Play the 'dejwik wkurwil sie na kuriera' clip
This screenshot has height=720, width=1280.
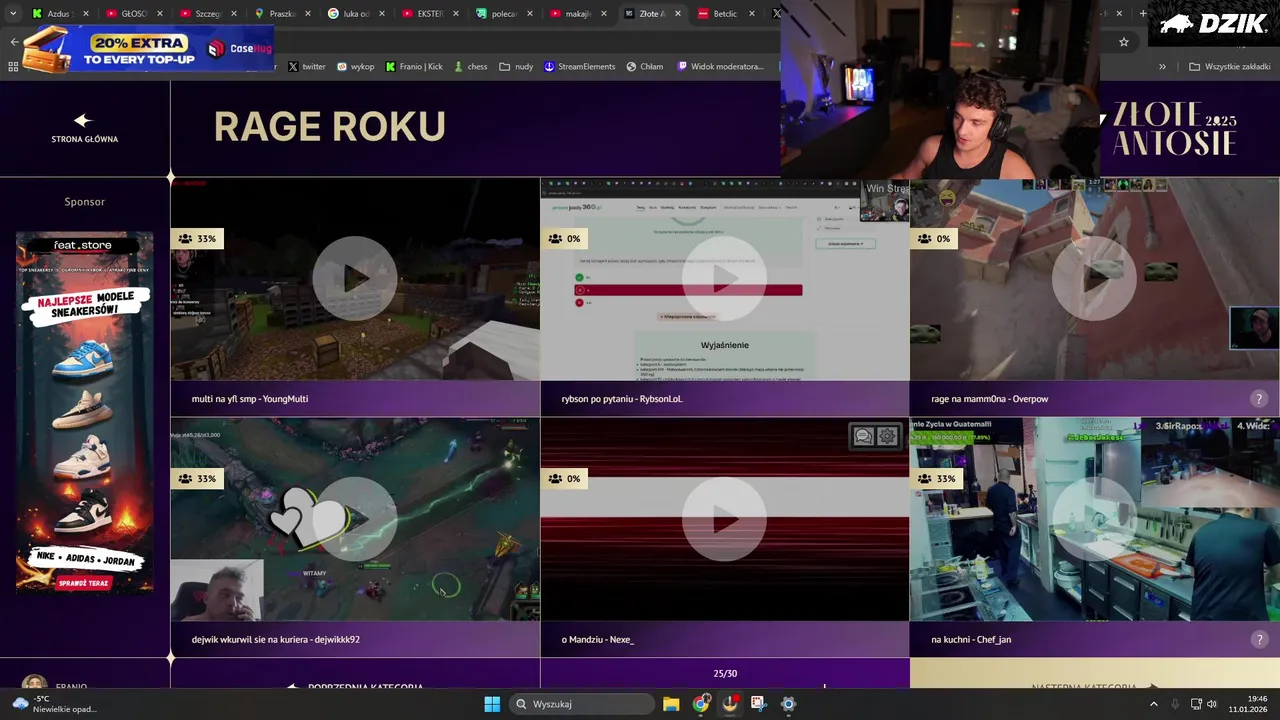(355, 519)
